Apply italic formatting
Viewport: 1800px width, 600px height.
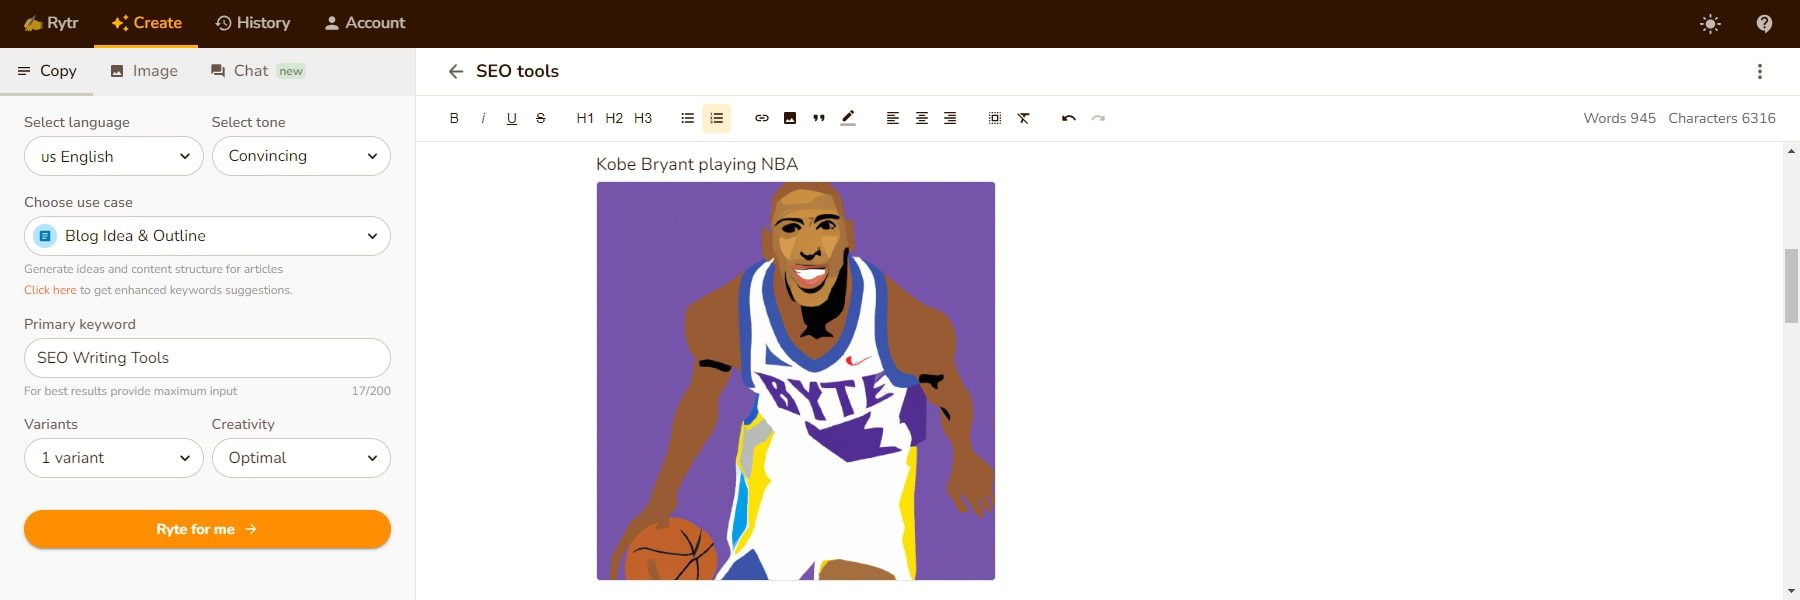click(483, 118)
